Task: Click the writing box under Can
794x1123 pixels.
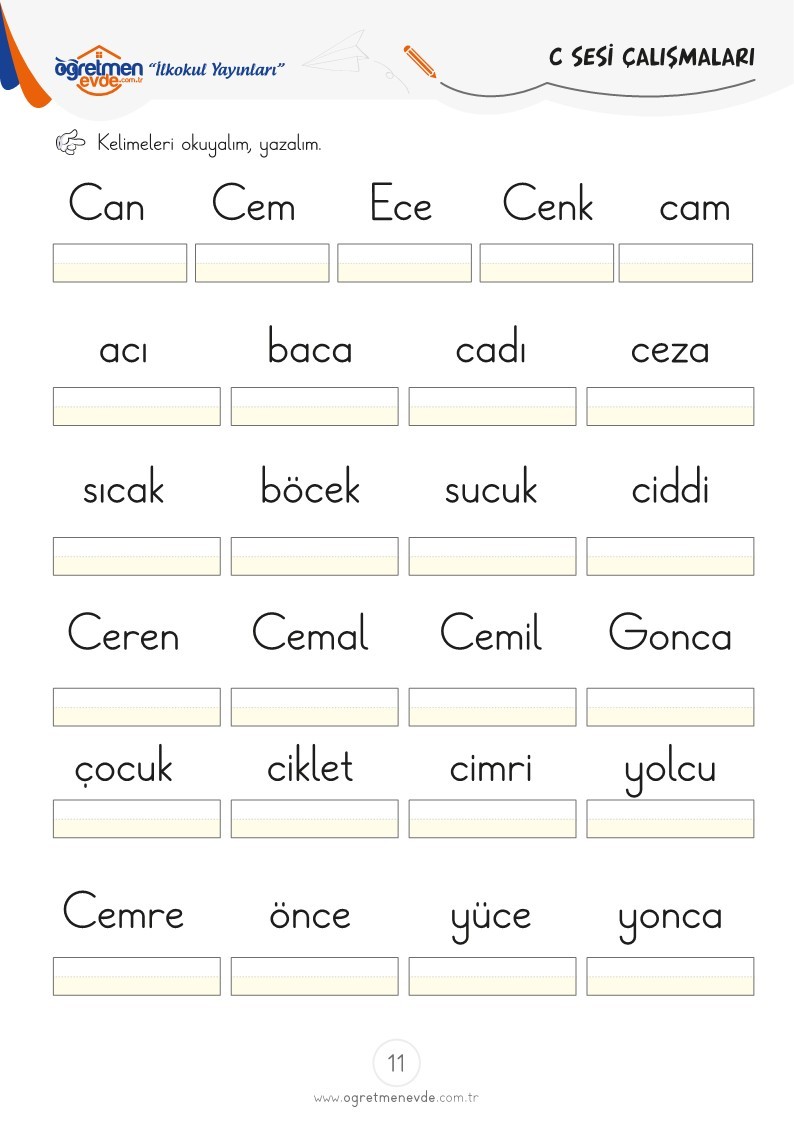Action: [x=120, y=263]
